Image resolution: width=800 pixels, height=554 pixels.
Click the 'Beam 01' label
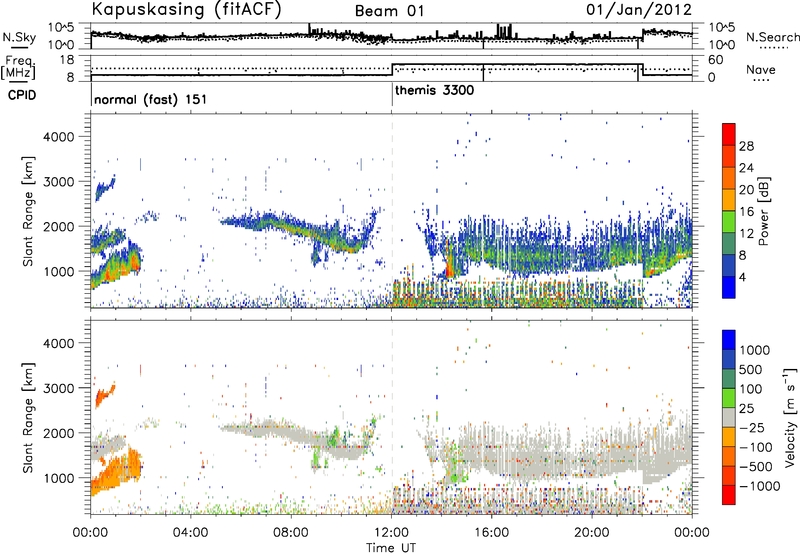(x=389, y=11)
